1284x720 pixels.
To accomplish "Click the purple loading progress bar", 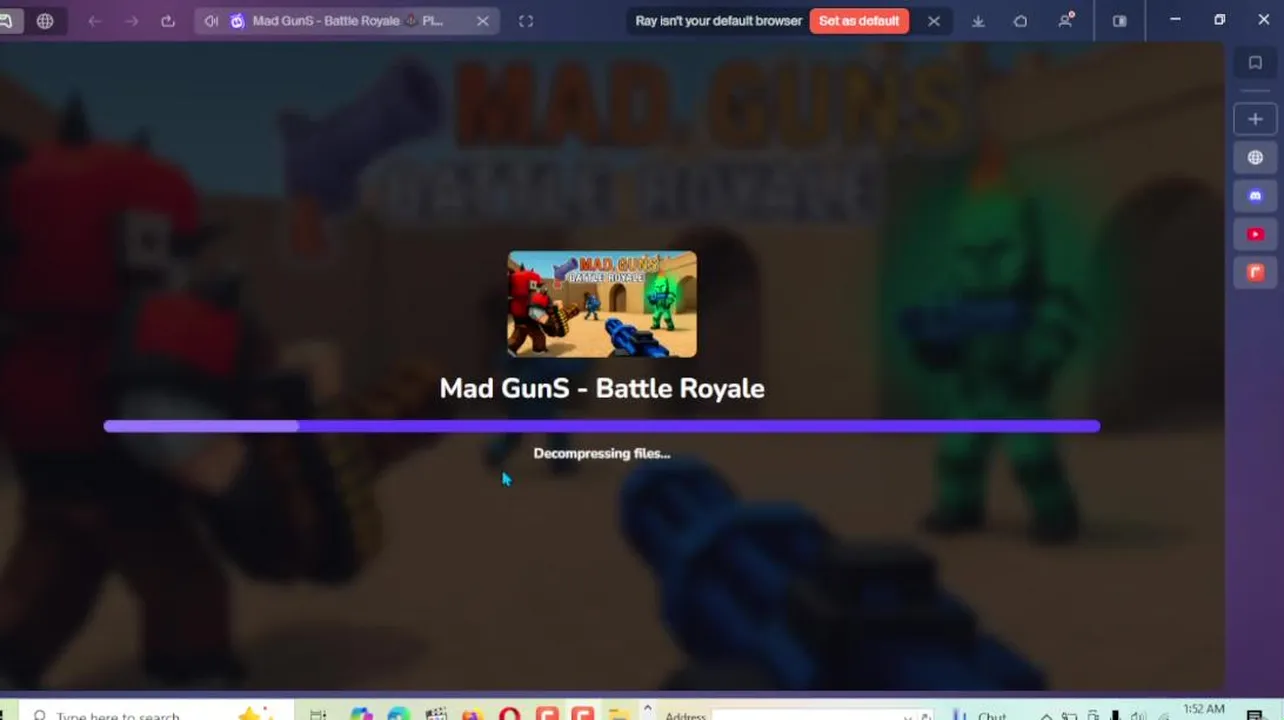I will point(602,426).
